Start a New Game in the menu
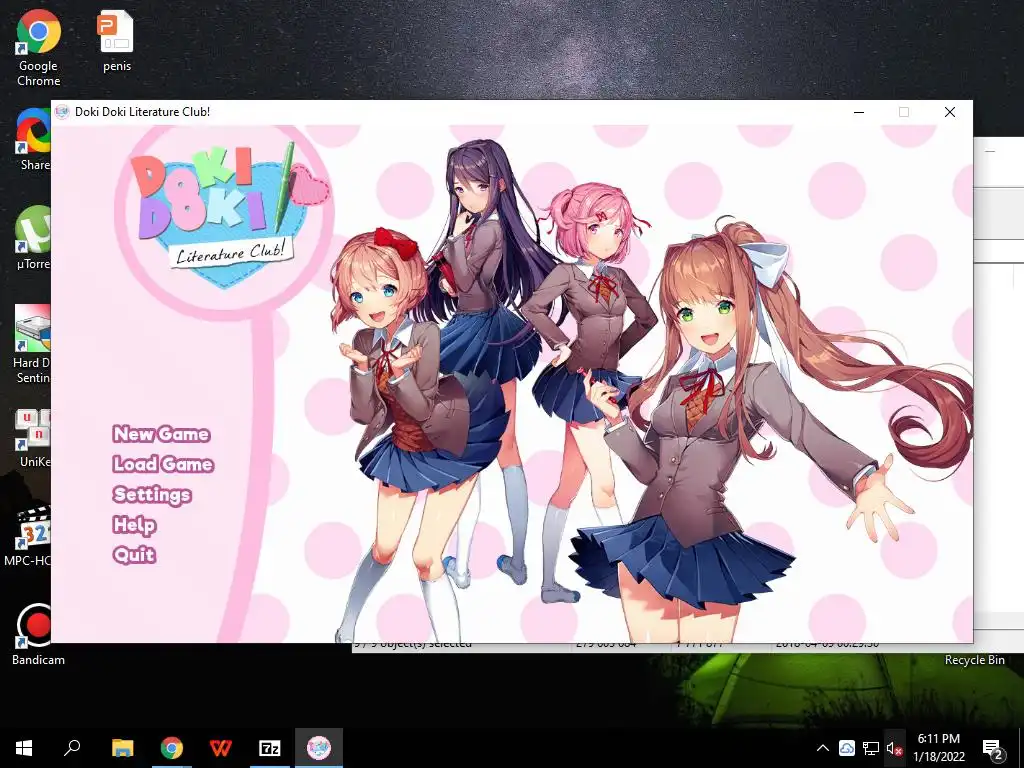The height and width of the screenshot is (768, 1024). click(161, 434)
